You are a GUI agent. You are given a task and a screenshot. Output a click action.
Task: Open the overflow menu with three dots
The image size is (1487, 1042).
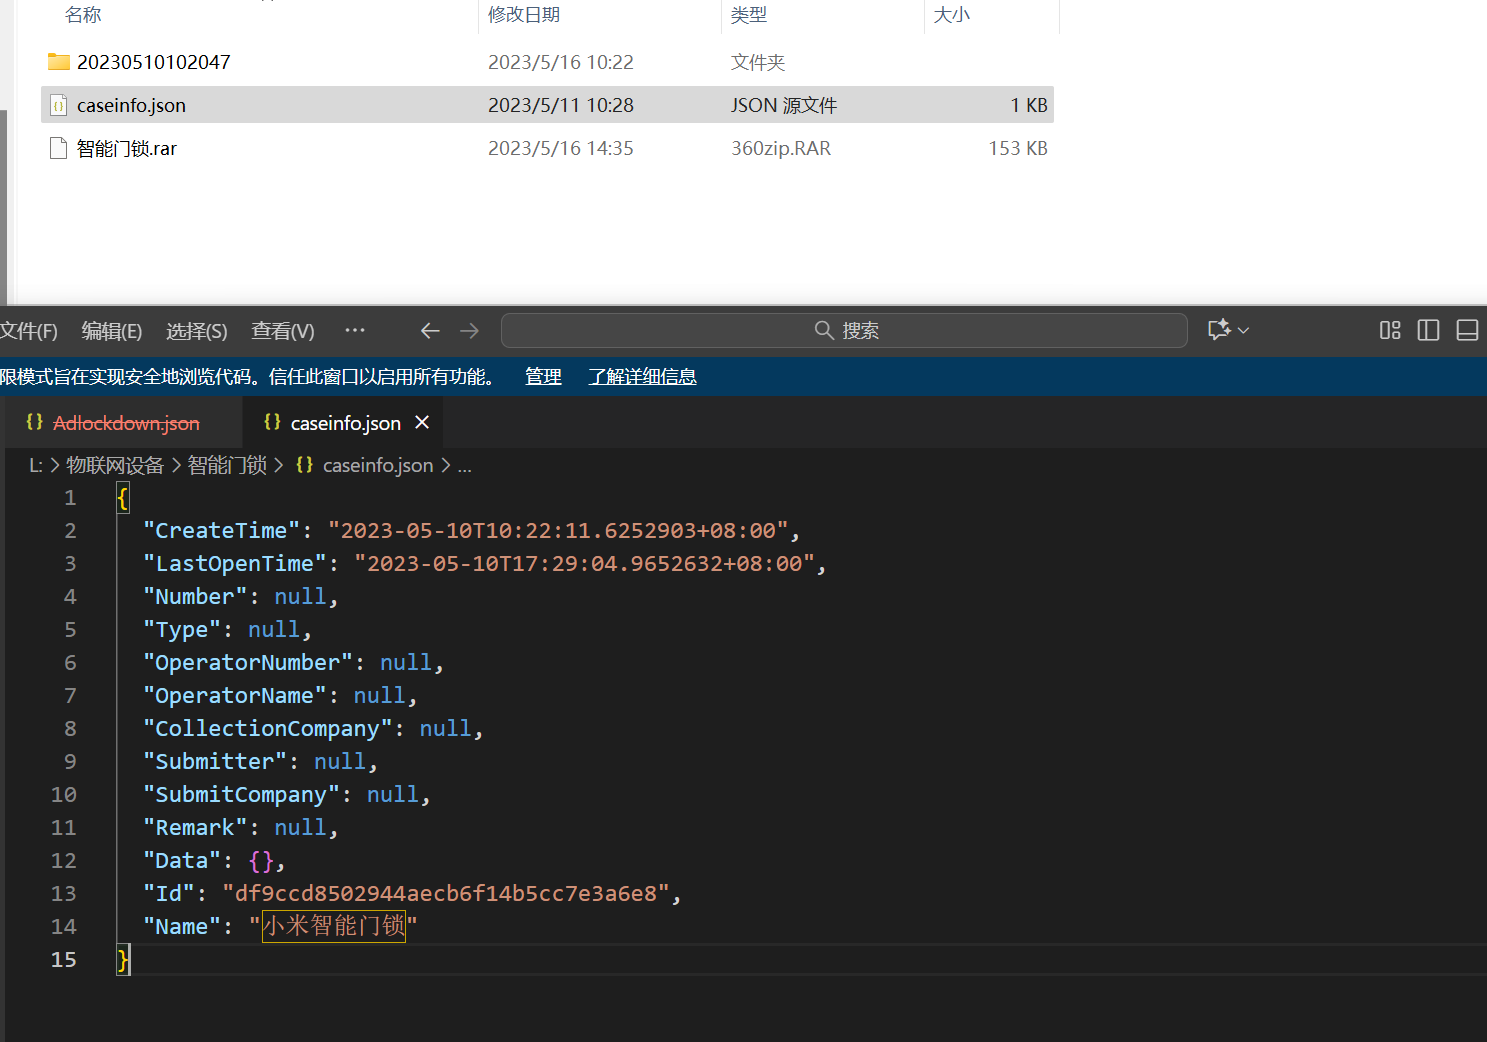point(355,330)
